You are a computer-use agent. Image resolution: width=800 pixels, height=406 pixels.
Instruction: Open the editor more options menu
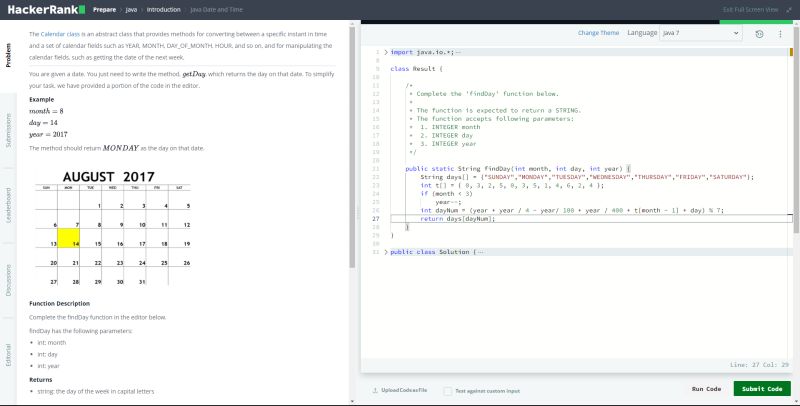coord(780,33)
